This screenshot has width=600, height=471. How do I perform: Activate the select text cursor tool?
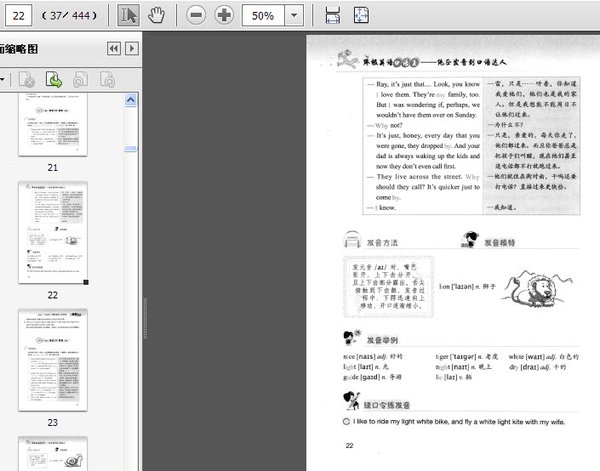click(x=128, y=16)
